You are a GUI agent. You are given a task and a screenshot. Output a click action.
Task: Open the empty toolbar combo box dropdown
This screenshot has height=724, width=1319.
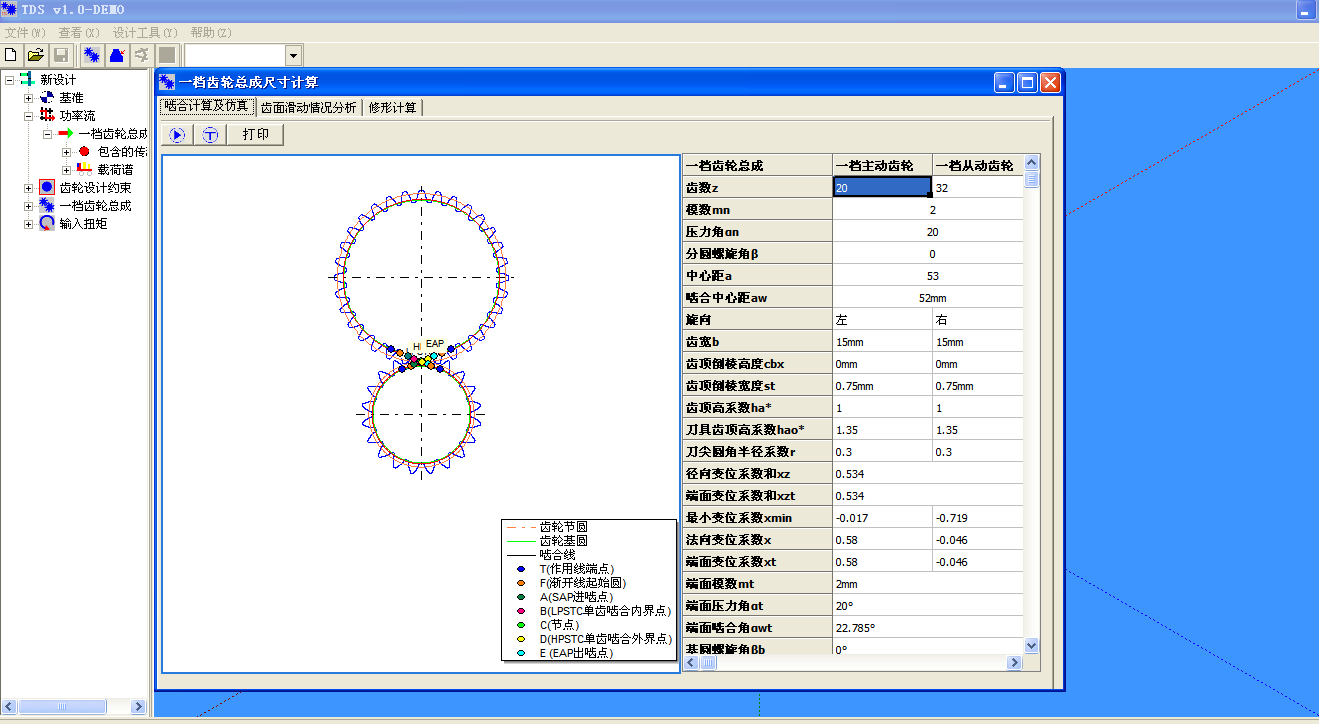(x=293, y=56)
